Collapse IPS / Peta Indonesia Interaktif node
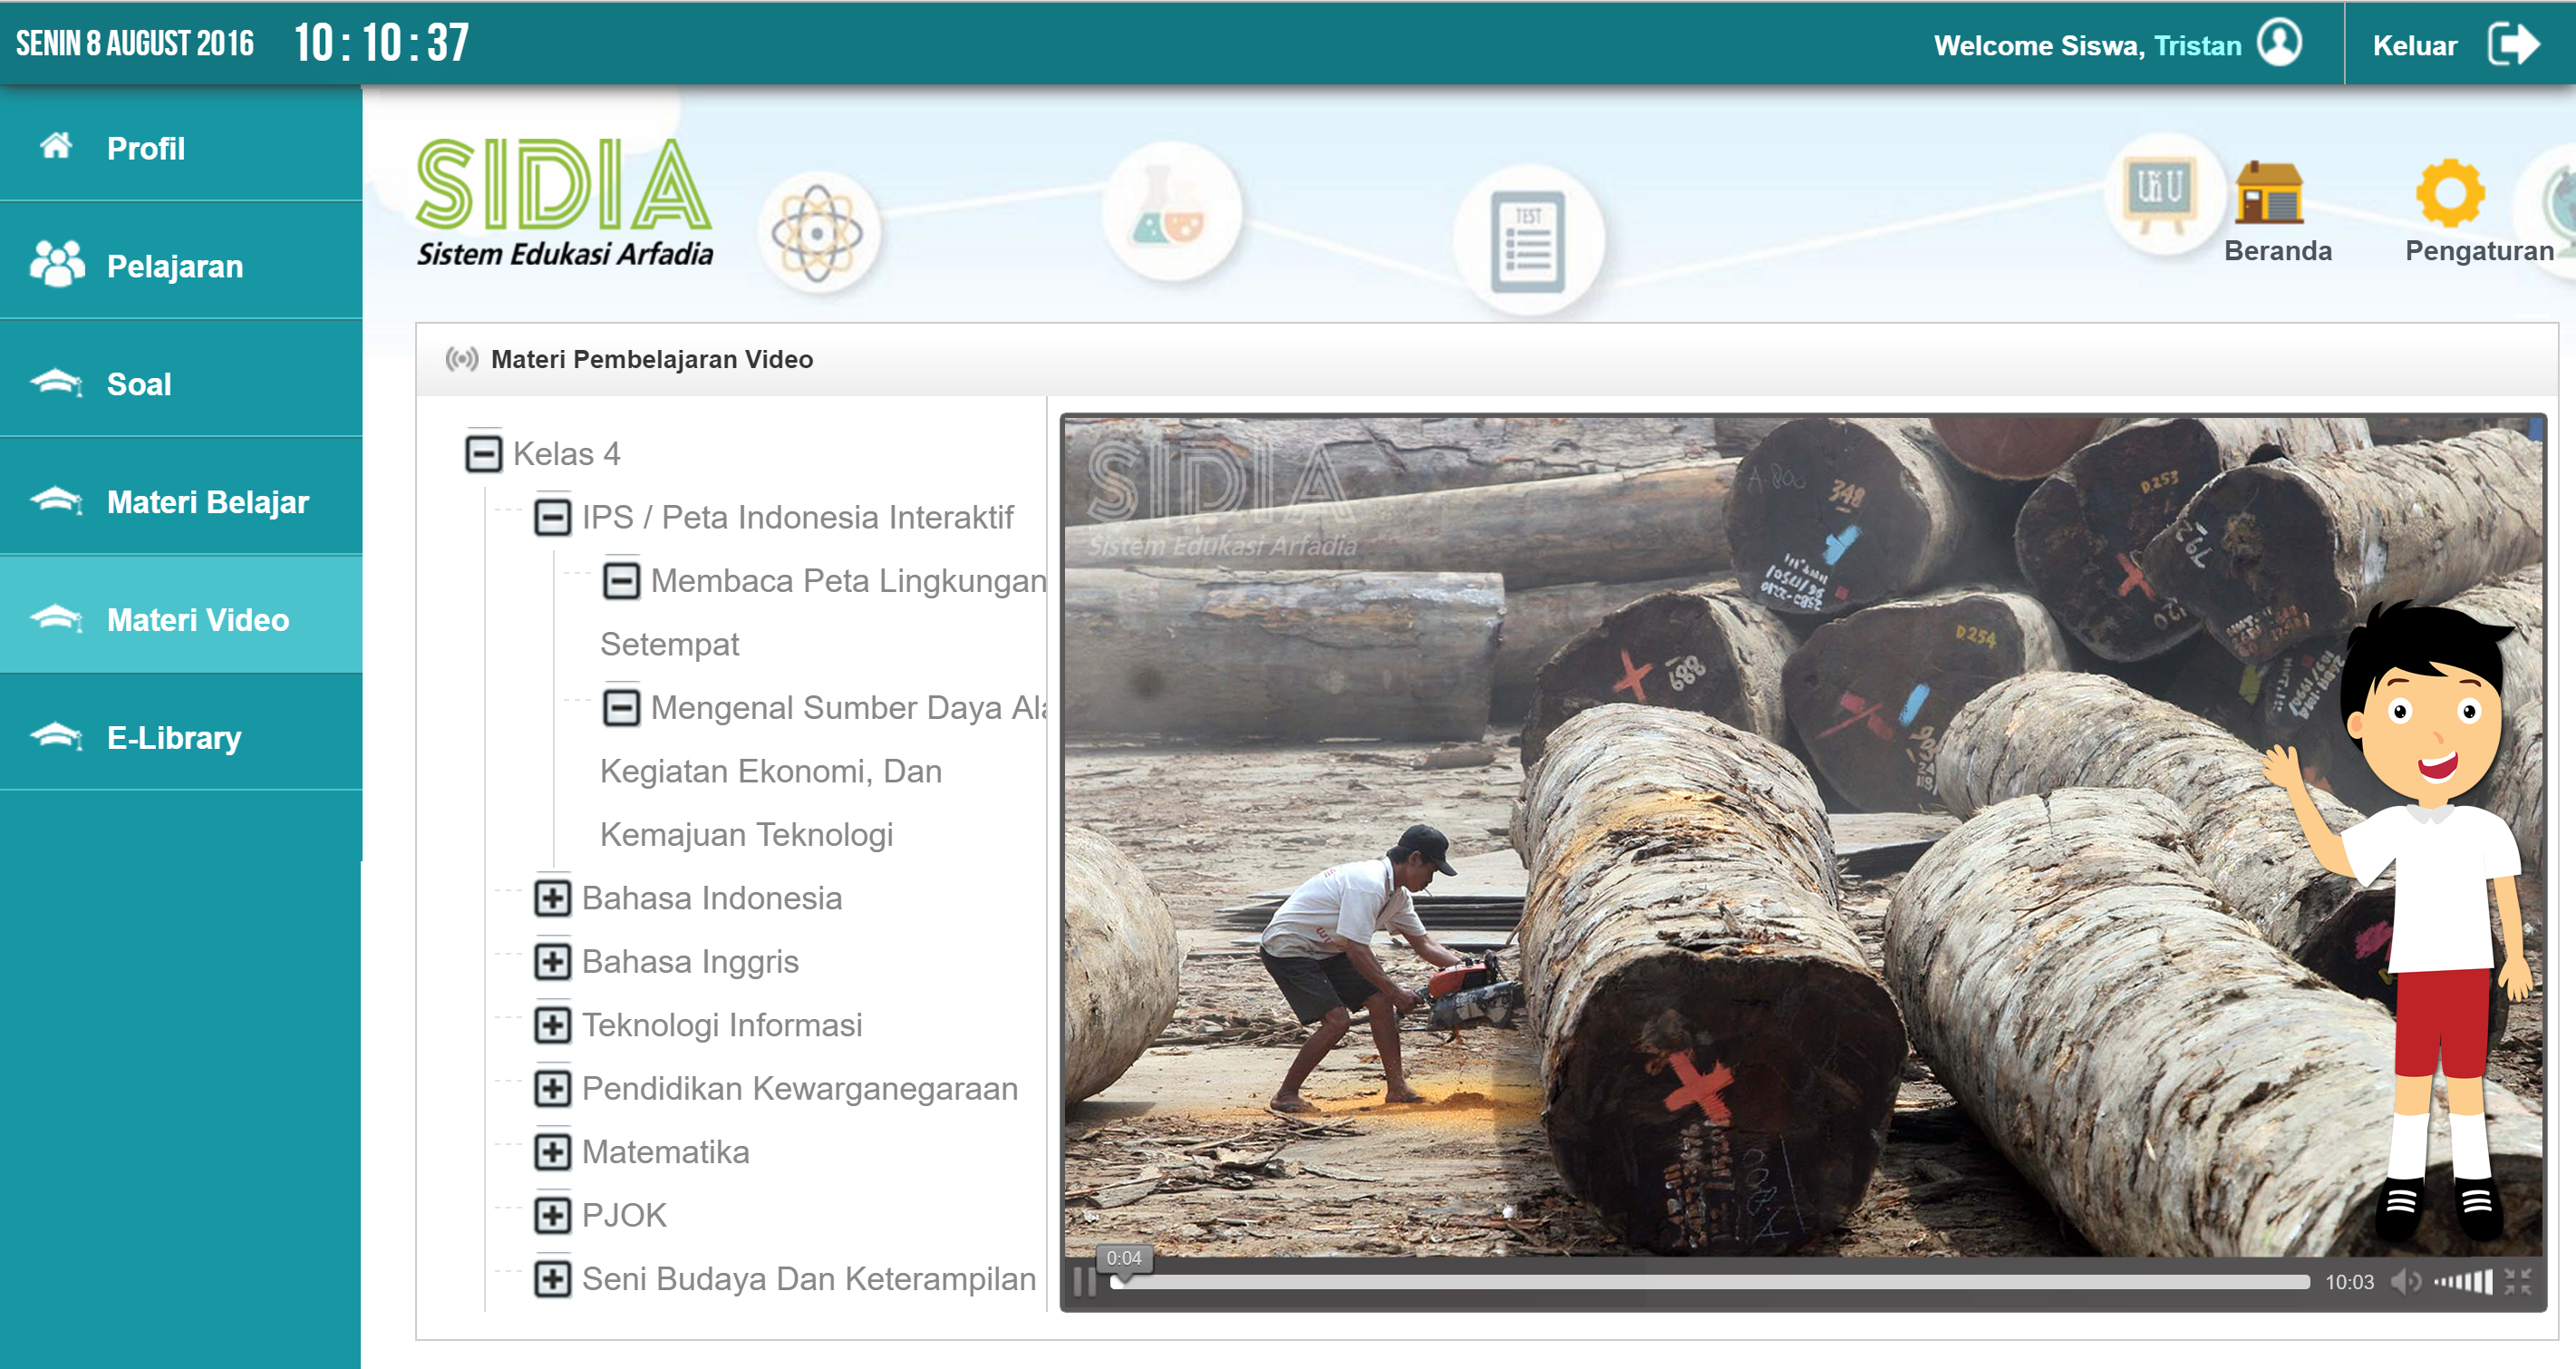 553,517
